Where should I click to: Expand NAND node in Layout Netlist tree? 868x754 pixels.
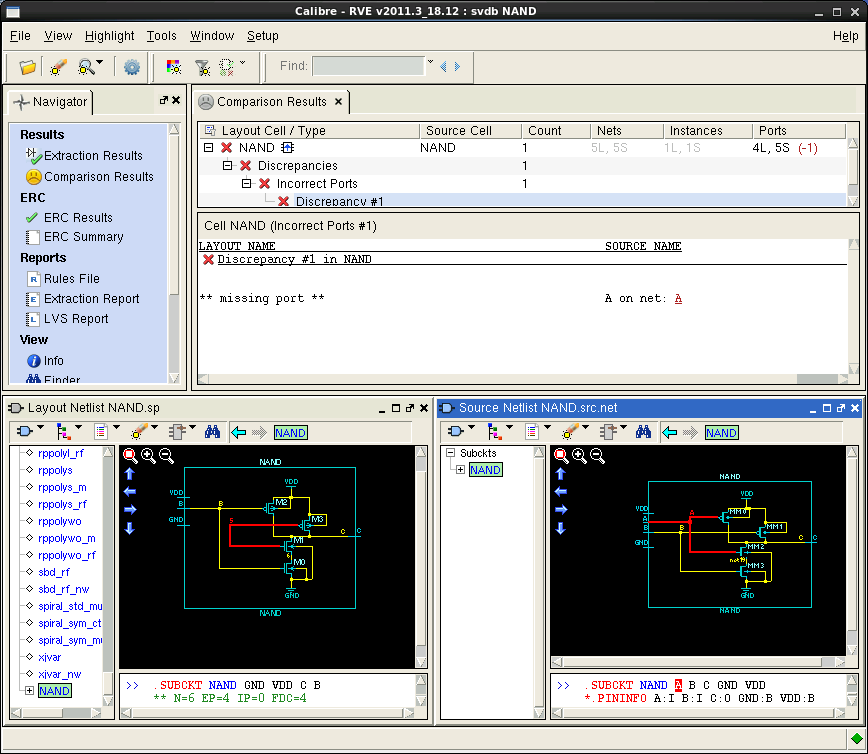29,690
